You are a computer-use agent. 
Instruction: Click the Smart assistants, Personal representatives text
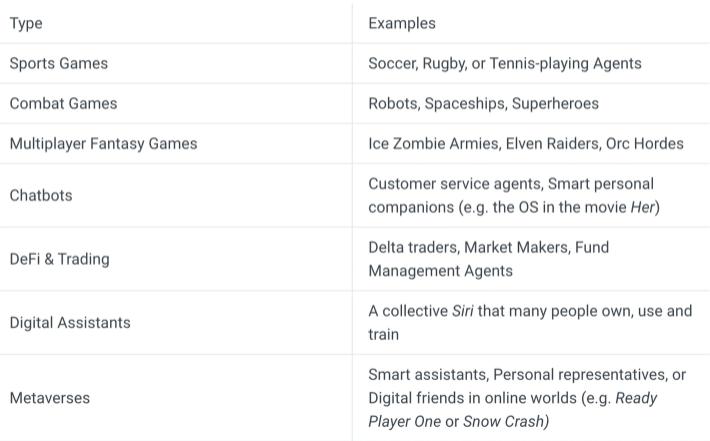(526, 375)
